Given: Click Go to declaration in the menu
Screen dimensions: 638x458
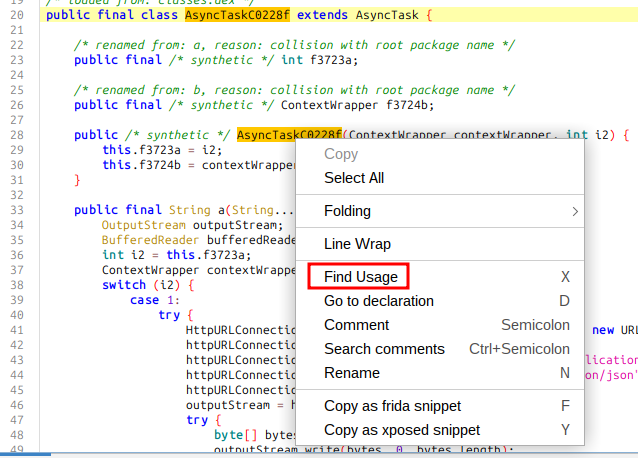Looking at the screenshot, I should (379, 301).
